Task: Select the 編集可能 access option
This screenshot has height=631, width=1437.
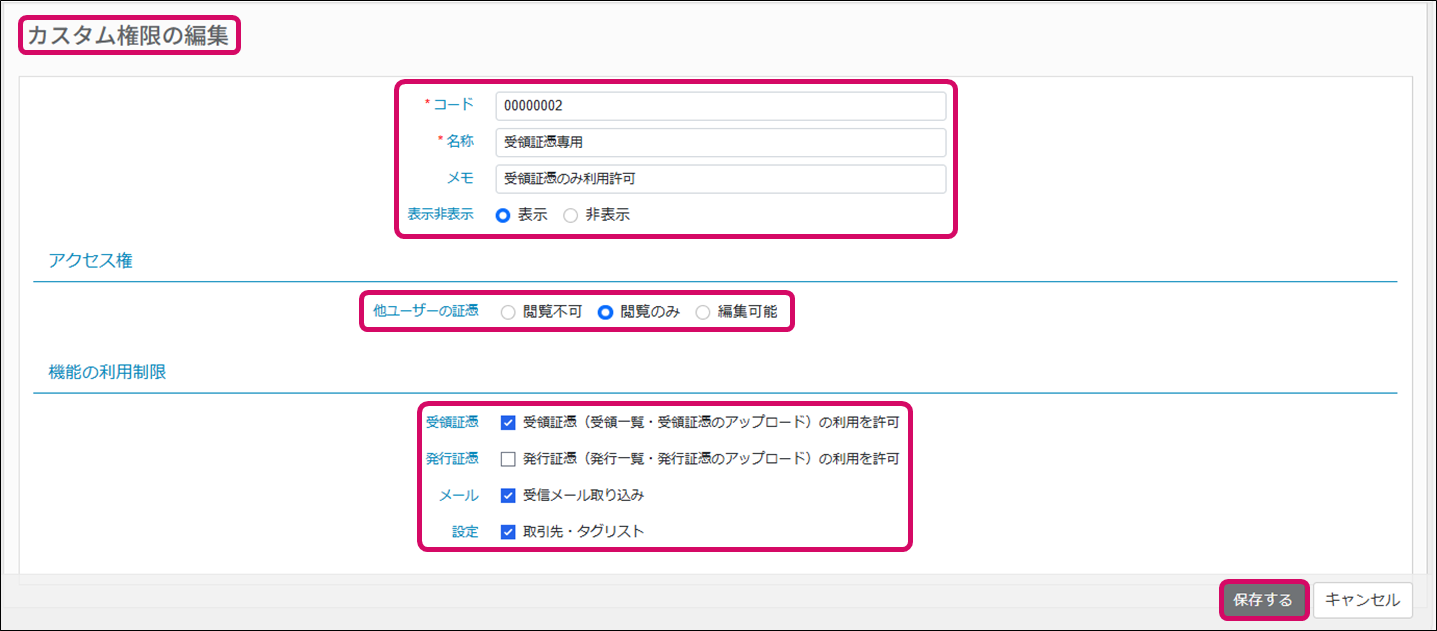Action: pyautogui.click(x=703, y=312)
